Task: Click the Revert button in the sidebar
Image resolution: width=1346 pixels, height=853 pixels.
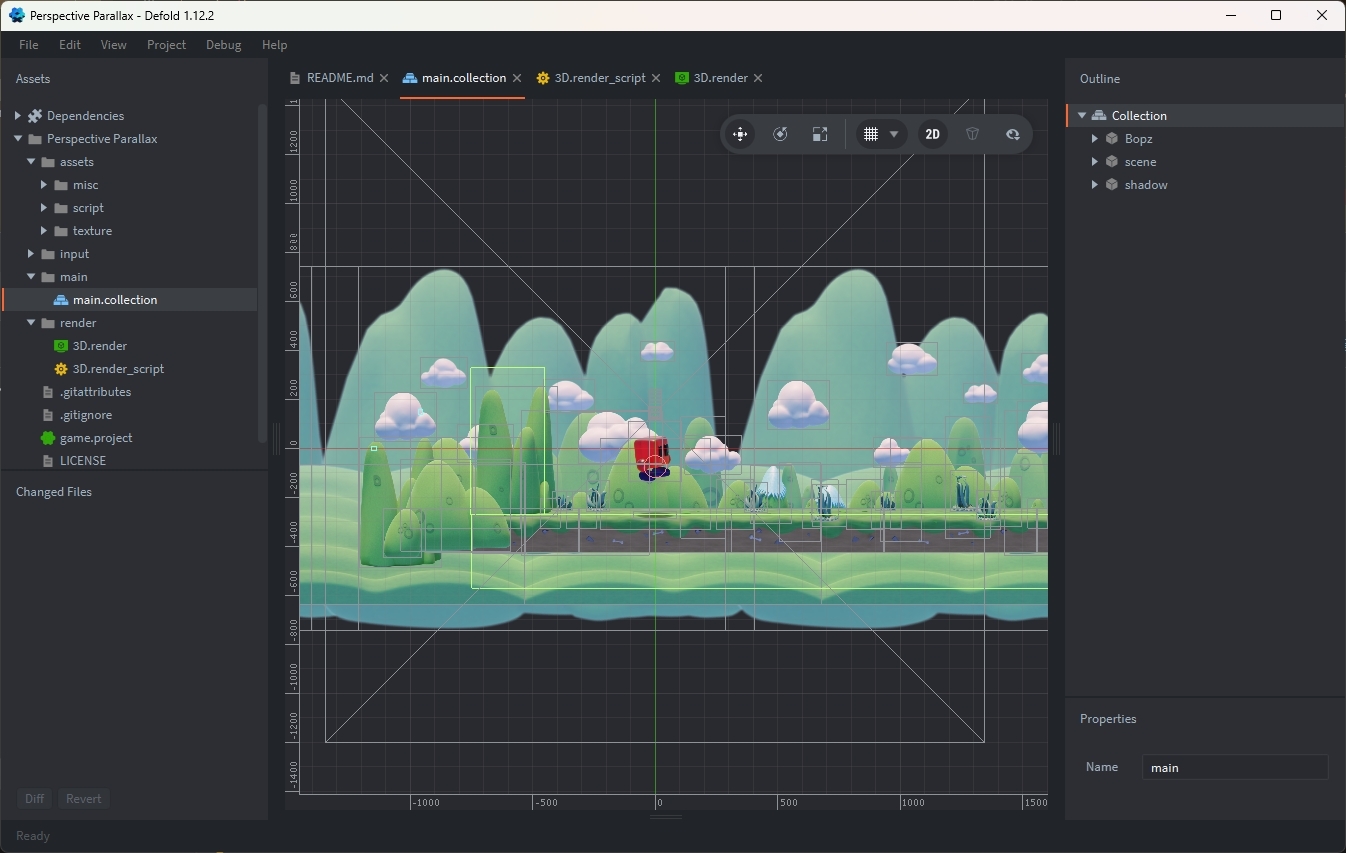Action: click(83, 798)
